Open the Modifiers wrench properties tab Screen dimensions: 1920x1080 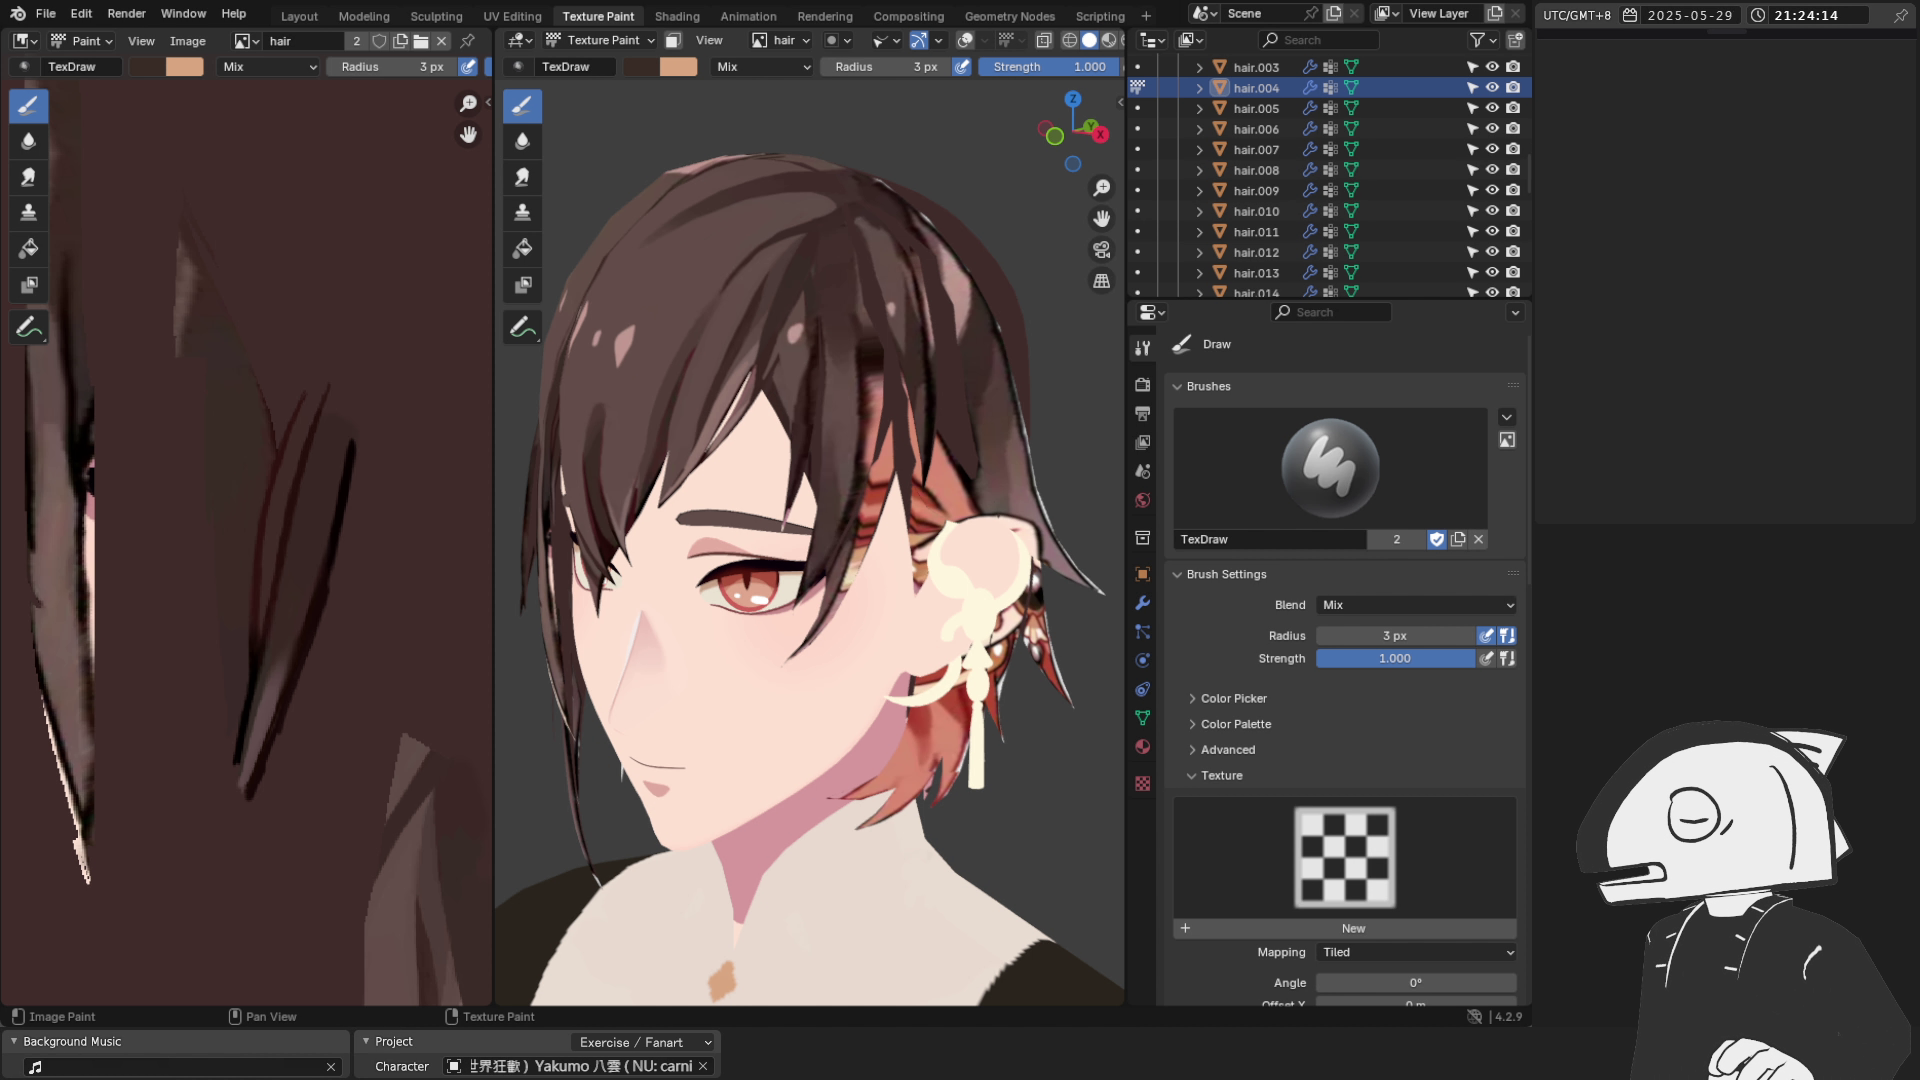click(x=1142, y=603)
